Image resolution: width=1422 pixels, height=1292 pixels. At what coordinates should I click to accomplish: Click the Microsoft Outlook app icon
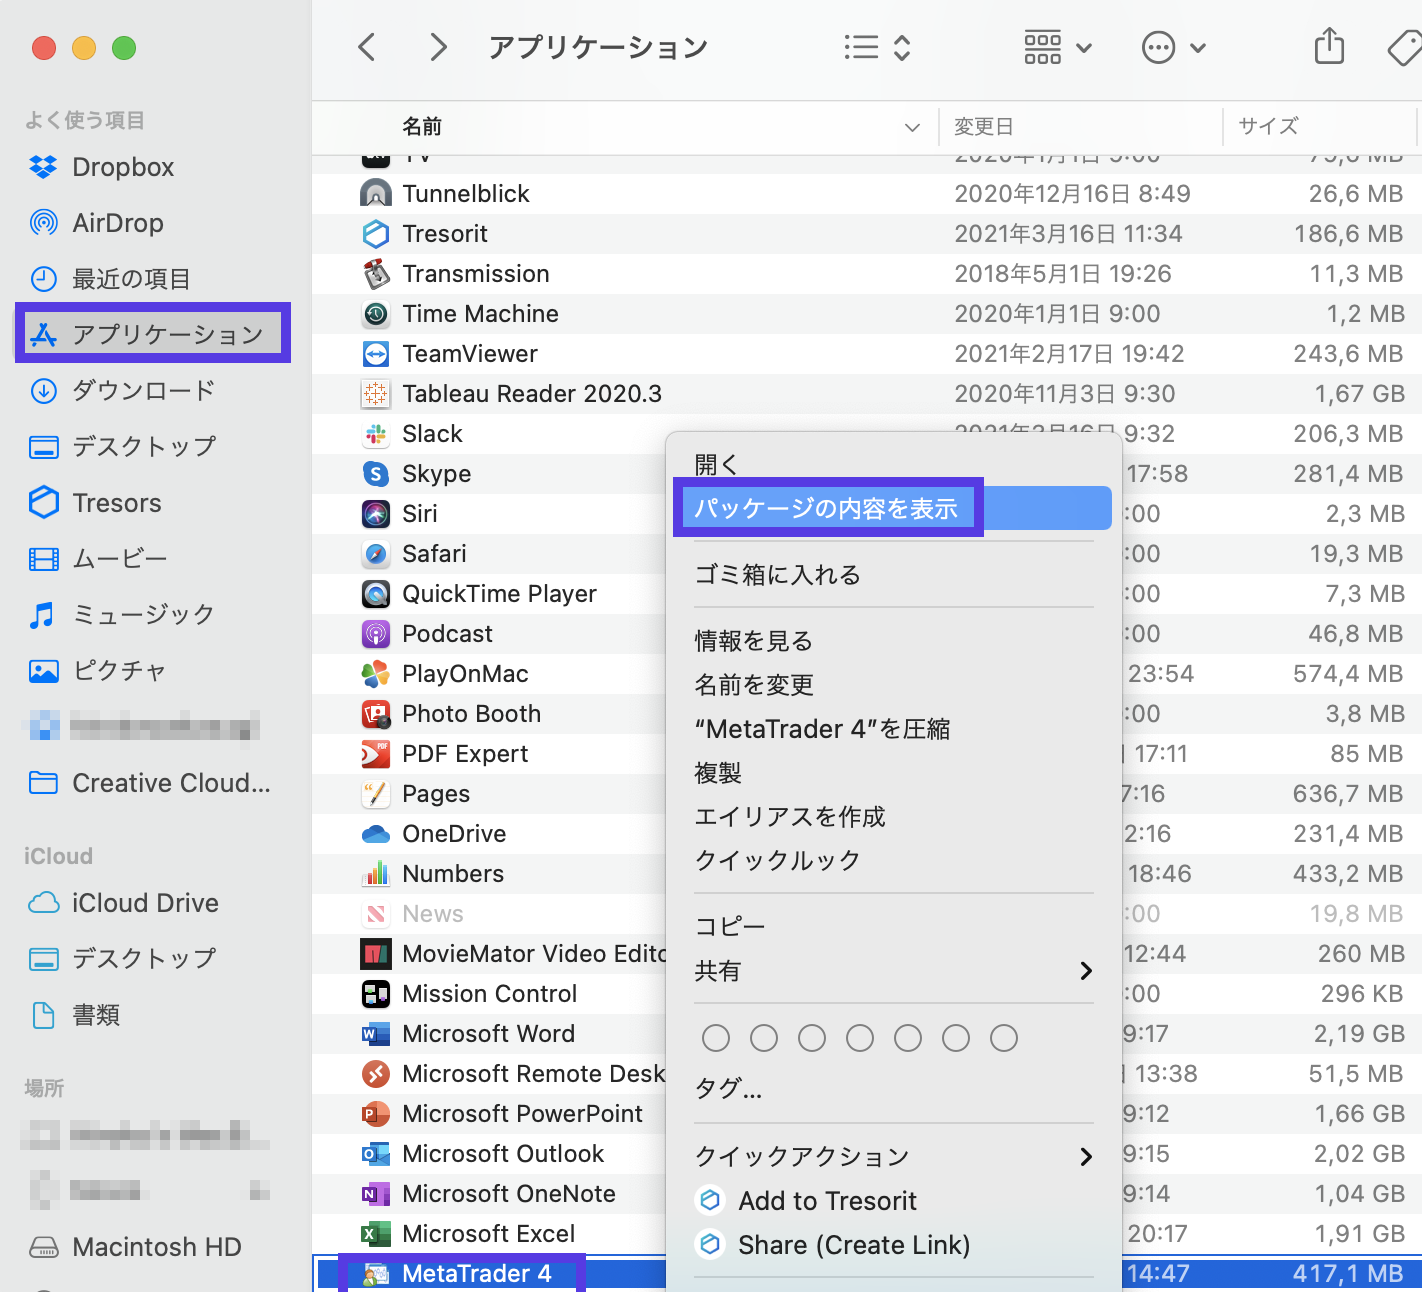[x=376, y=1154]
